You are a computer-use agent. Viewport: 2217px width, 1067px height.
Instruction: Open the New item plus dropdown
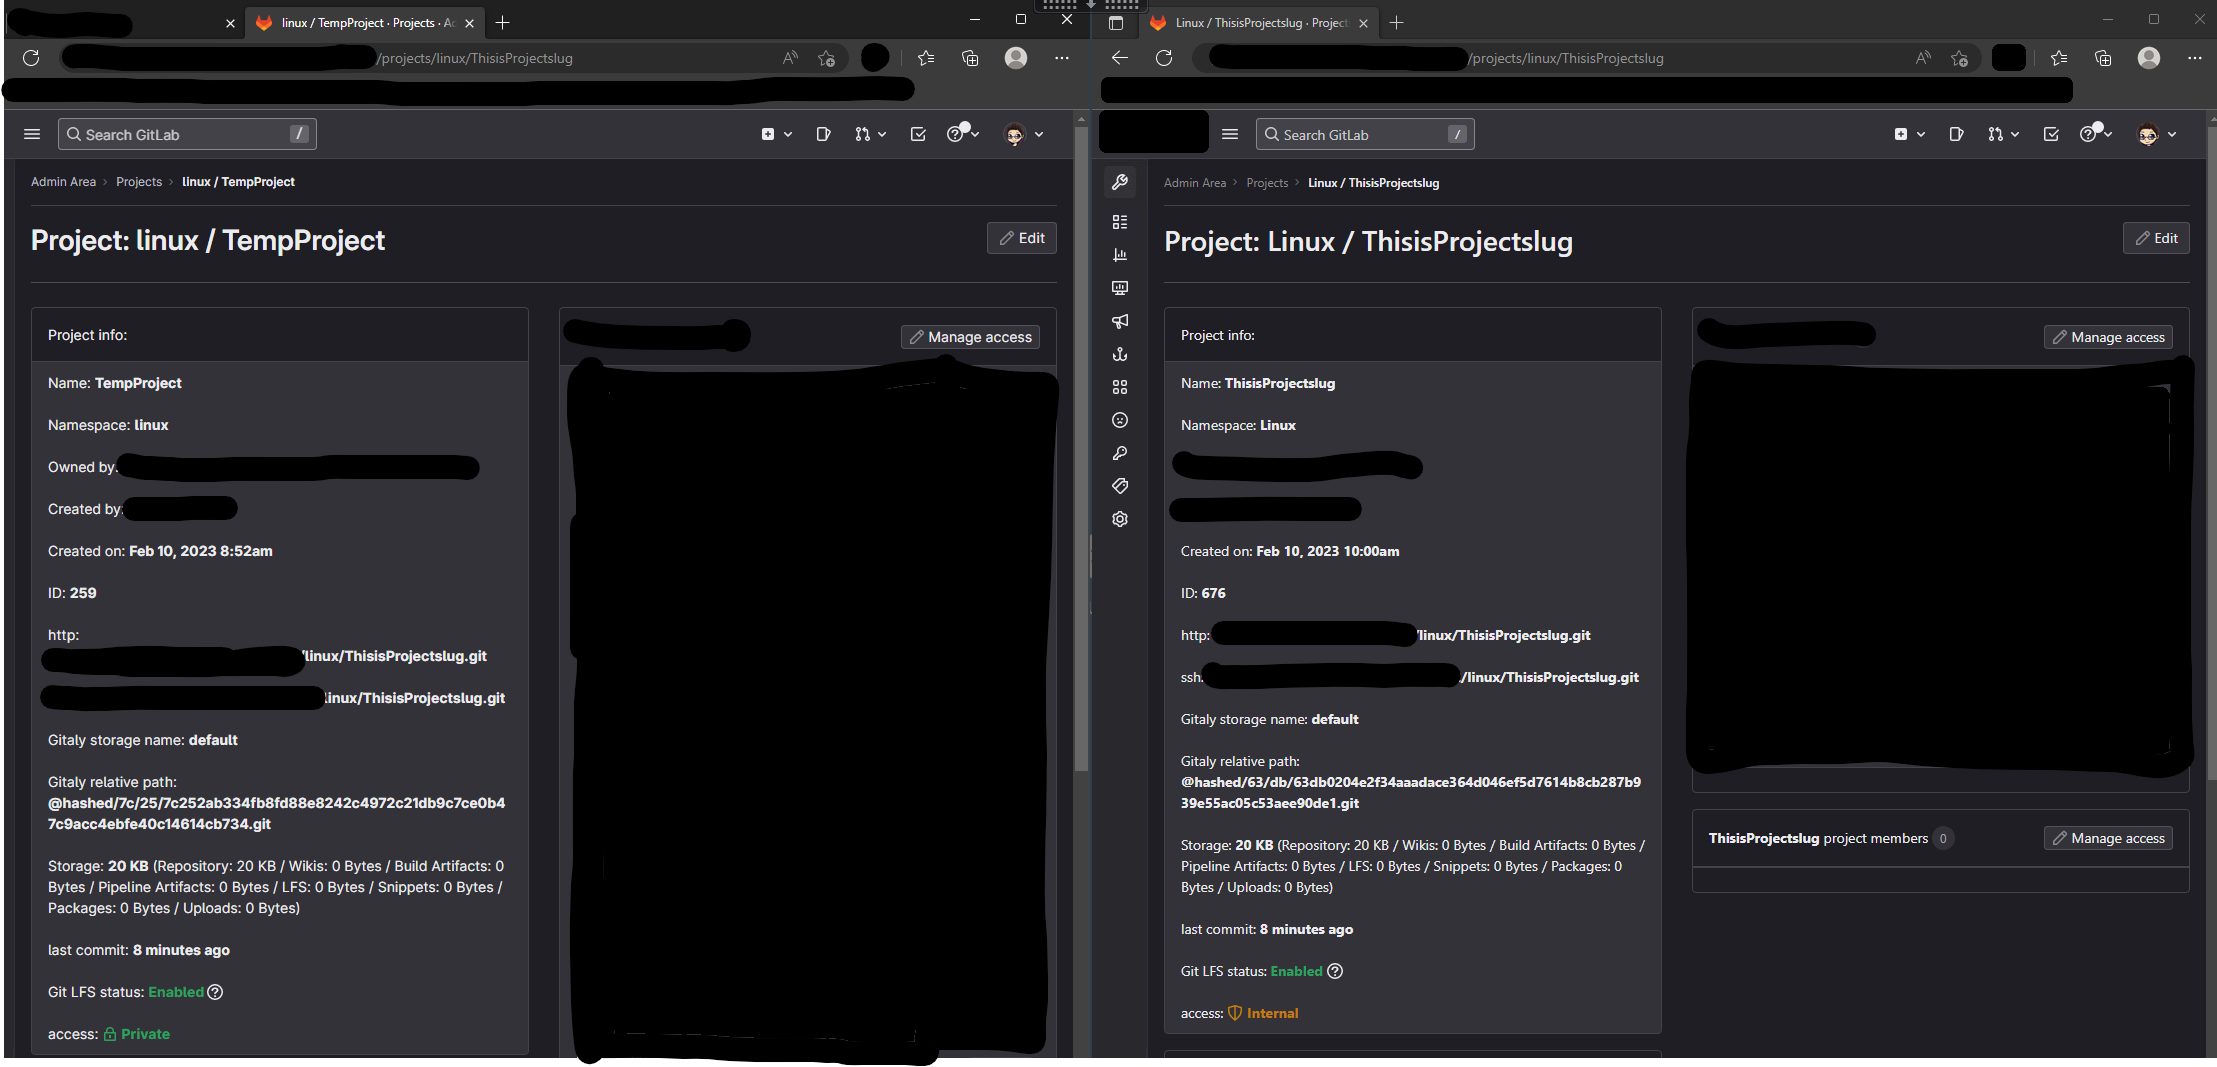(x=1909, y=133)
